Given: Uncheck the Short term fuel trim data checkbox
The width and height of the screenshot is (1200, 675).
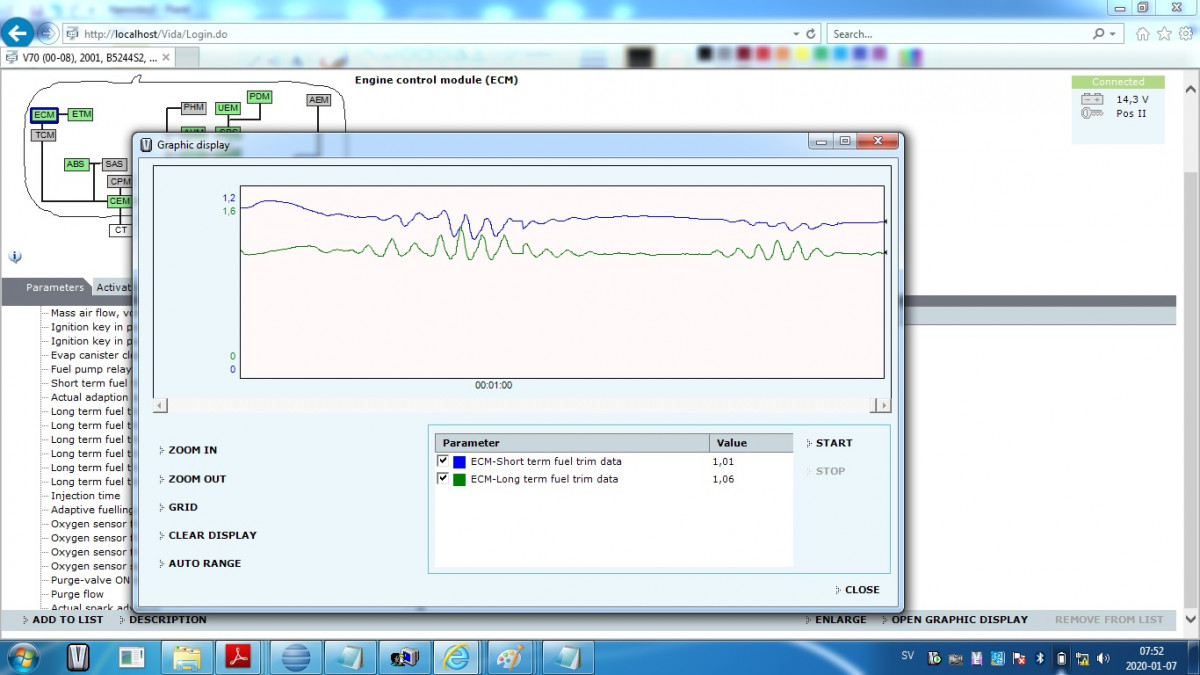Looking at the screenshot, I should tap(443, 461).
